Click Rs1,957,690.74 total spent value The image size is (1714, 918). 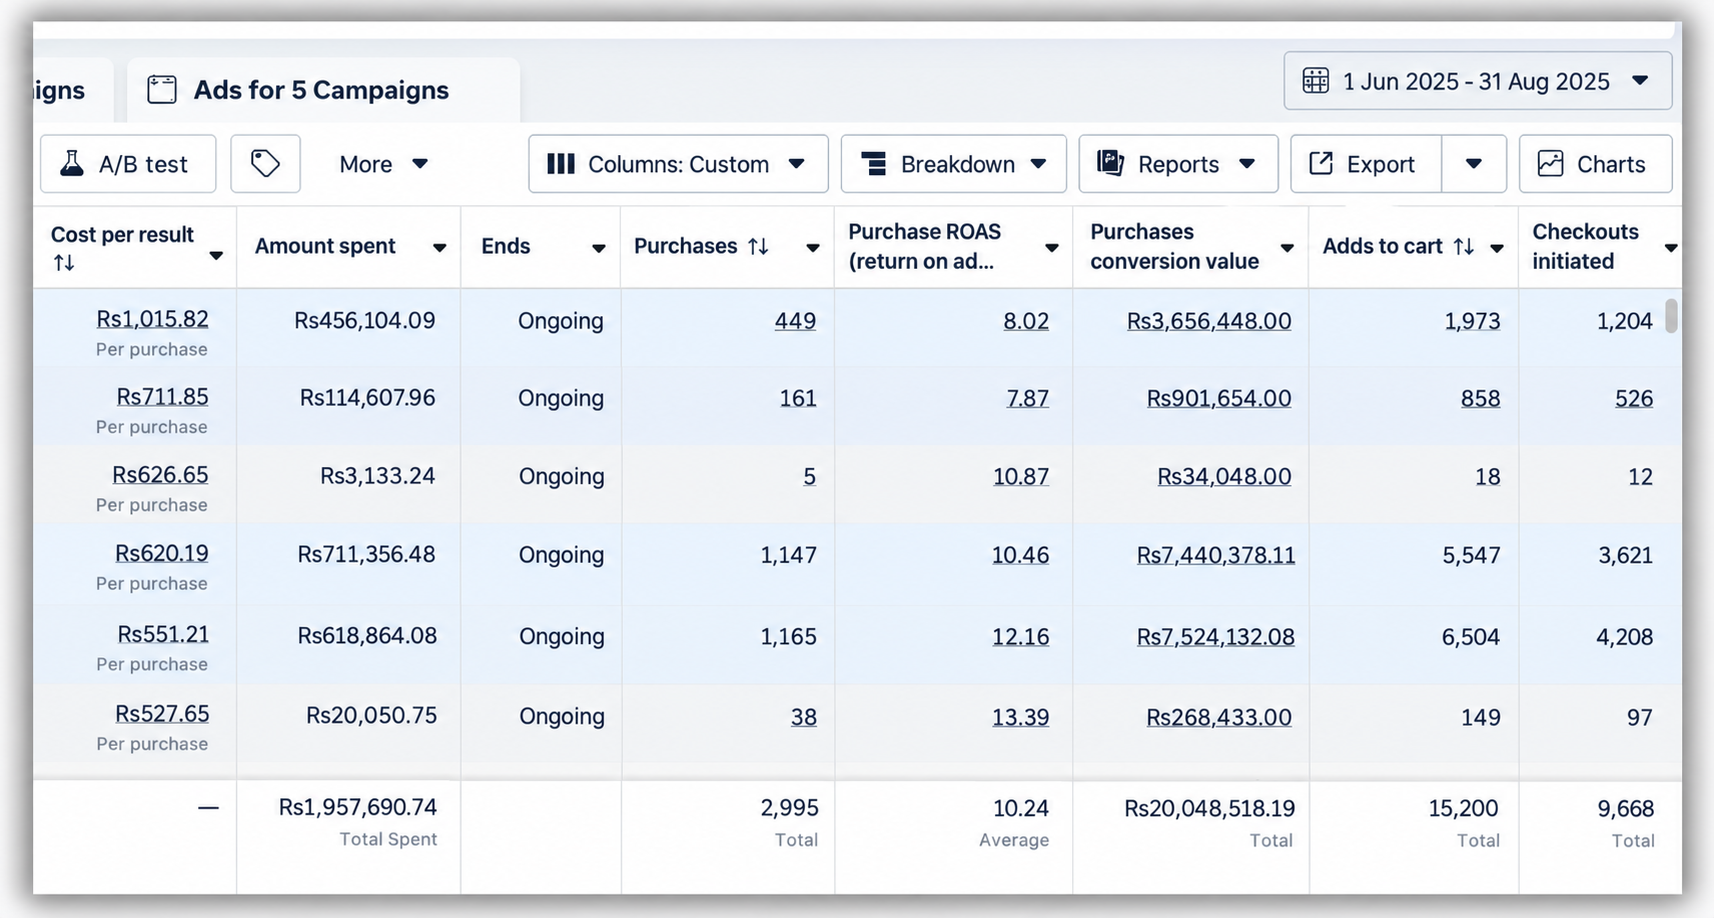(x=358, y=807)
